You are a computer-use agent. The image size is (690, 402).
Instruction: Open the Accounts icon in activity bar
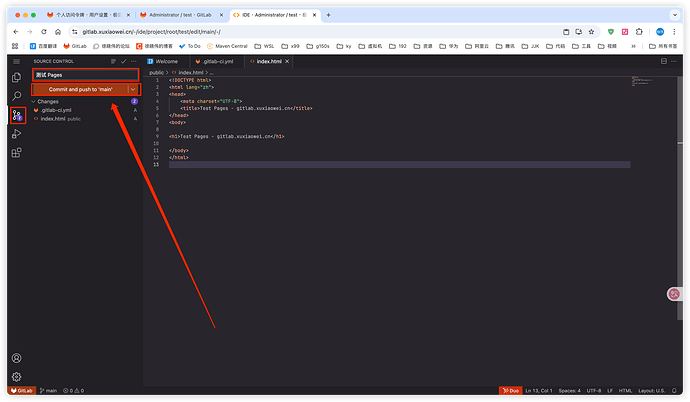[x=16, y=358]
